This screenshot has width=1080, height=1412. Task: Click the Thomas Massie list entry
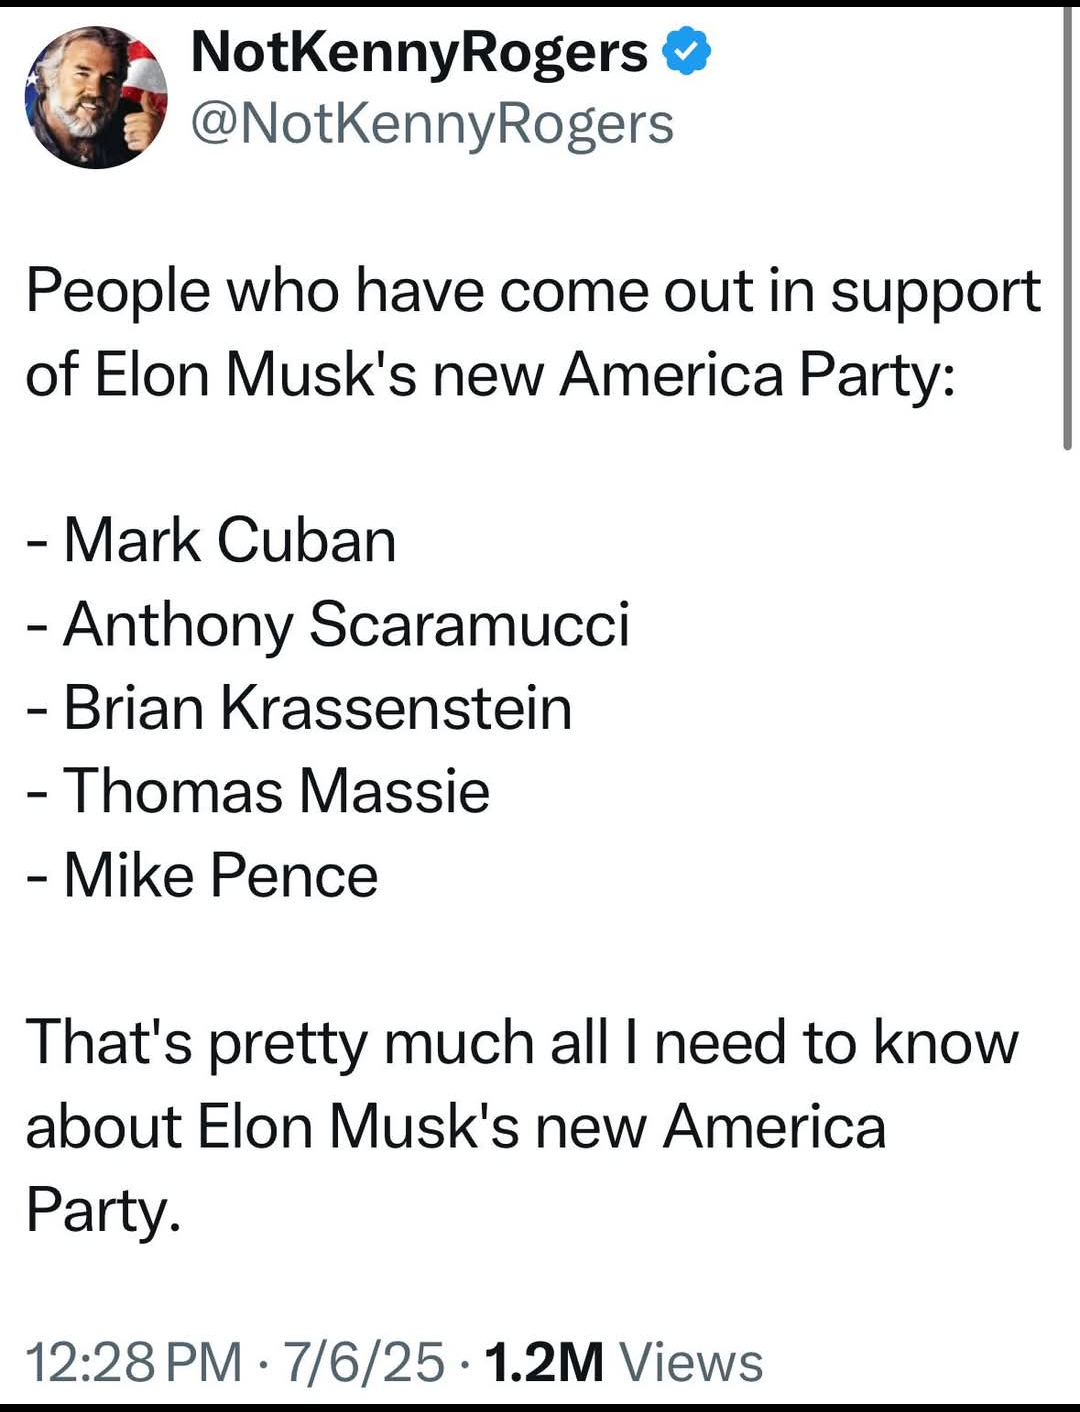258,792
